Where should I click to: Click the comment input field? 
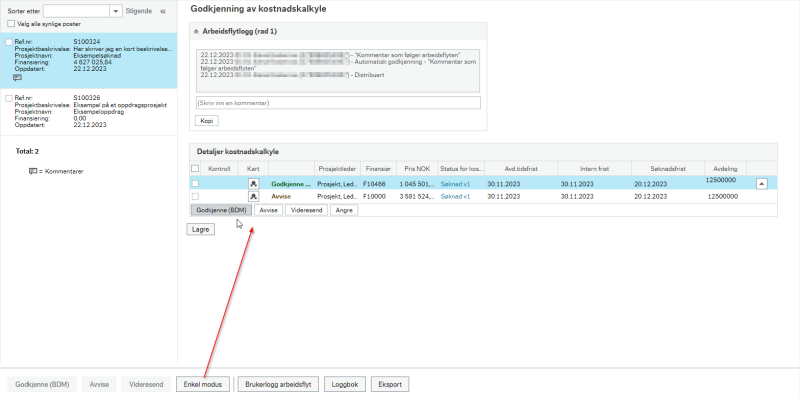[x=338, y=103]
